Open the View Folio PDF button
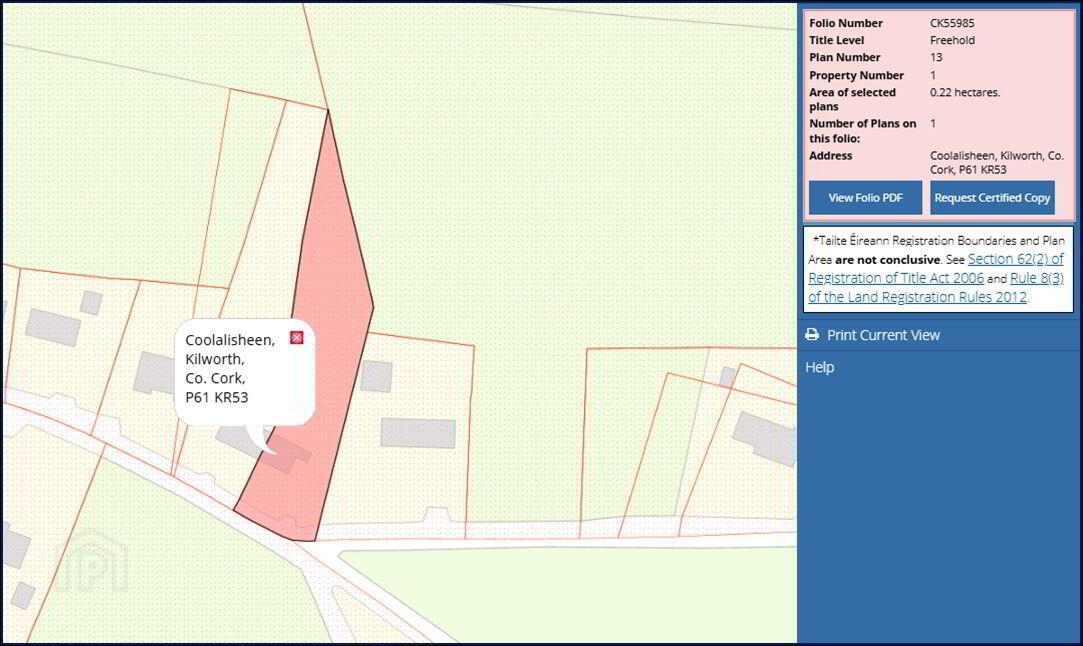This screenshot has width=1083, height=646. coord(865,198)
